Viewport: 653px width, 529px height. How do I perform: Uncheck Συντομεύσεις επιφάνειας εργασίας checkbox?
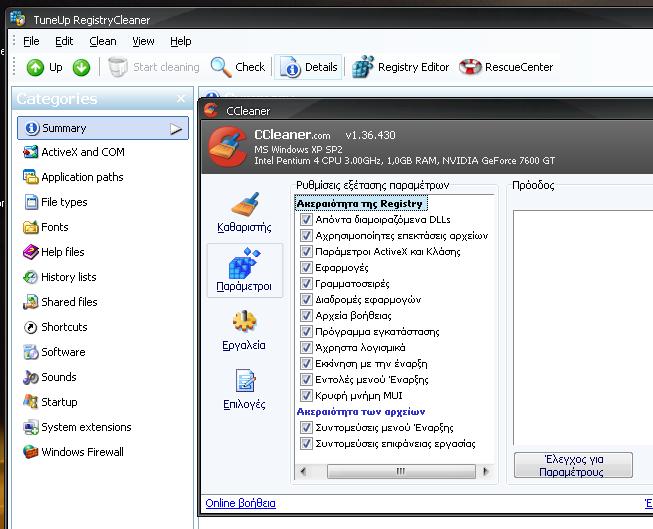(306, 444)
